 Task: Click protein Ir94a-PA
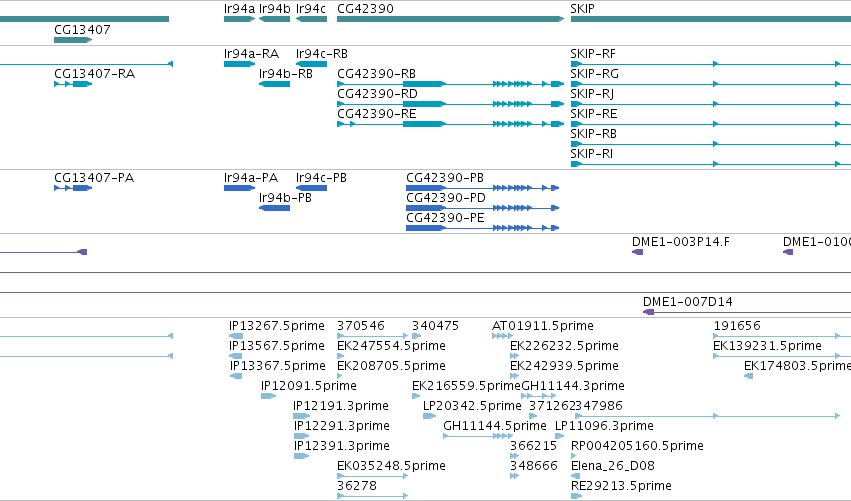tap(239, 188)
